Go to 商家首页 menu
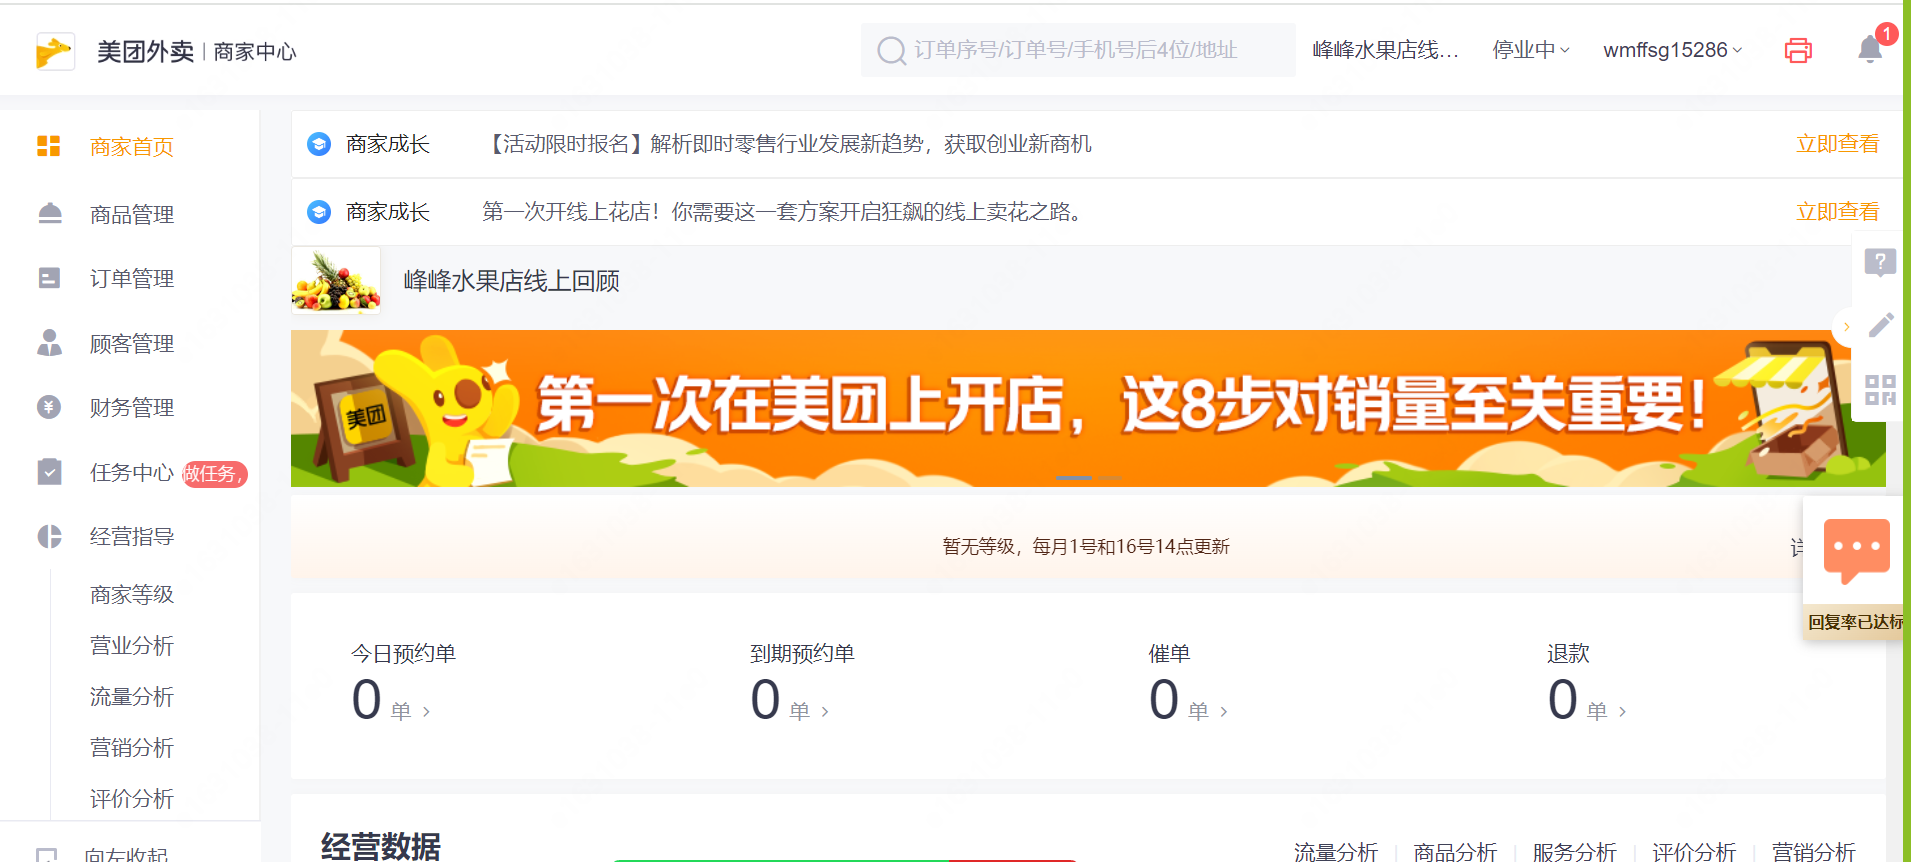This screenshot has width=1911, height=862. click(x=131, y=147)
